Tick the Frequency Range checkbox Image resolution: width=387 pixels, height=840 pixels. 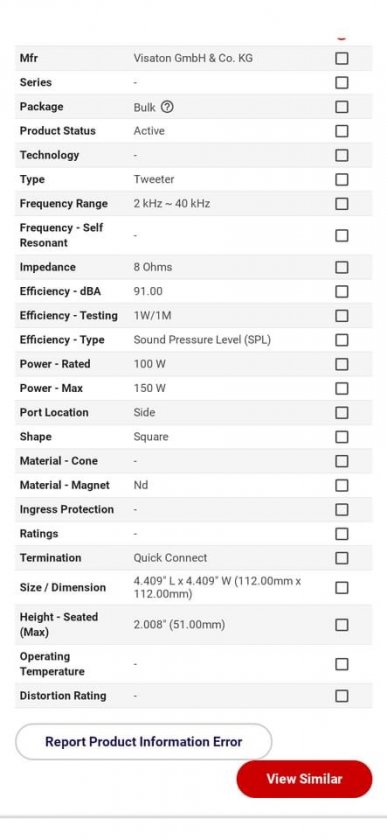click(341, 204)
